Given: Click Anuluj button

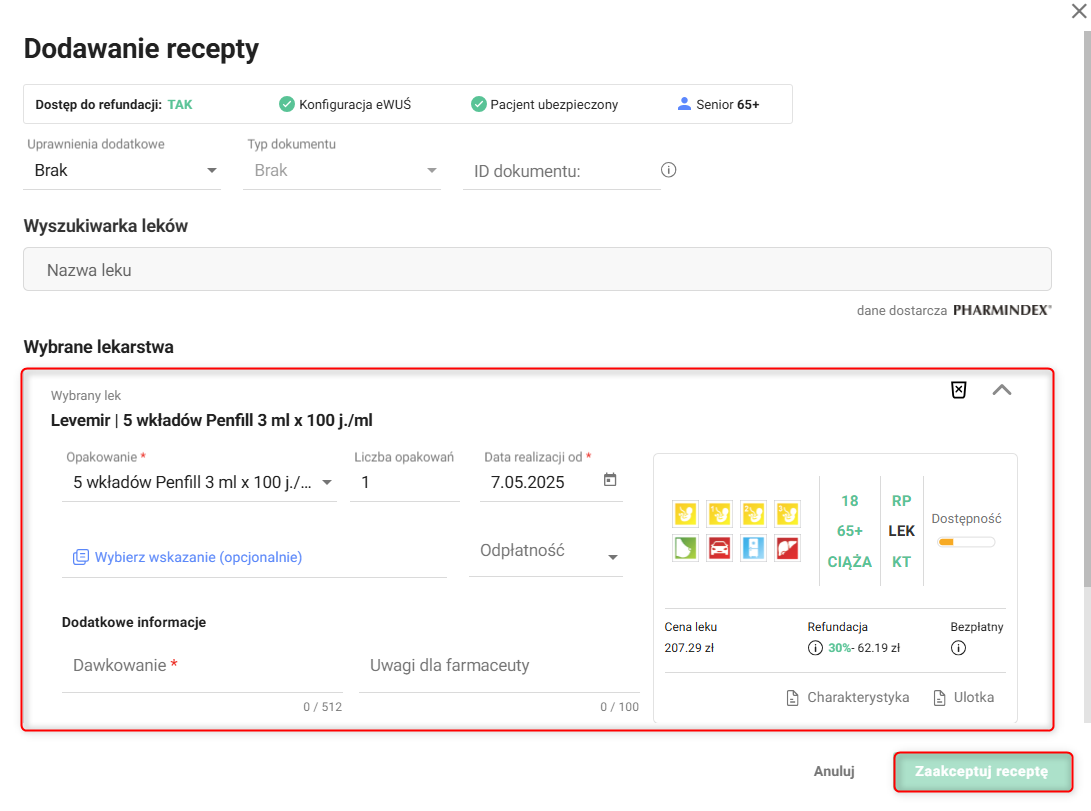Looking at the screenshot, I should tap(834, 771).
